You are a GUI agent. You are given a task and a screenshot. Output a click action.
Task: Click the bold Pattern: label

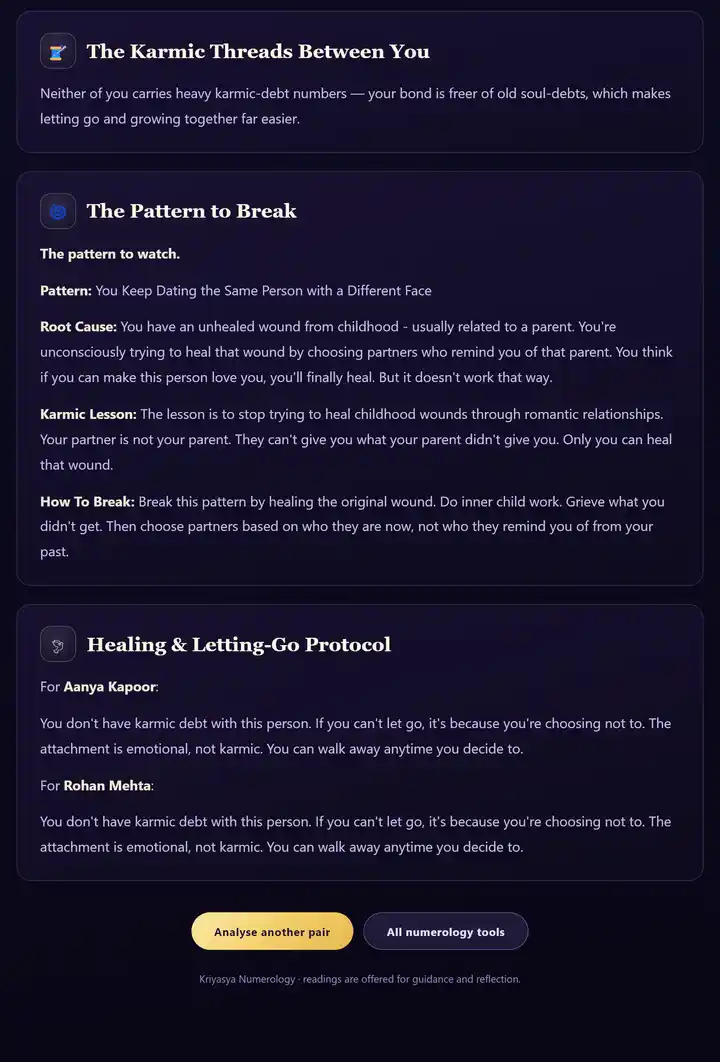(x=66, y=291)
